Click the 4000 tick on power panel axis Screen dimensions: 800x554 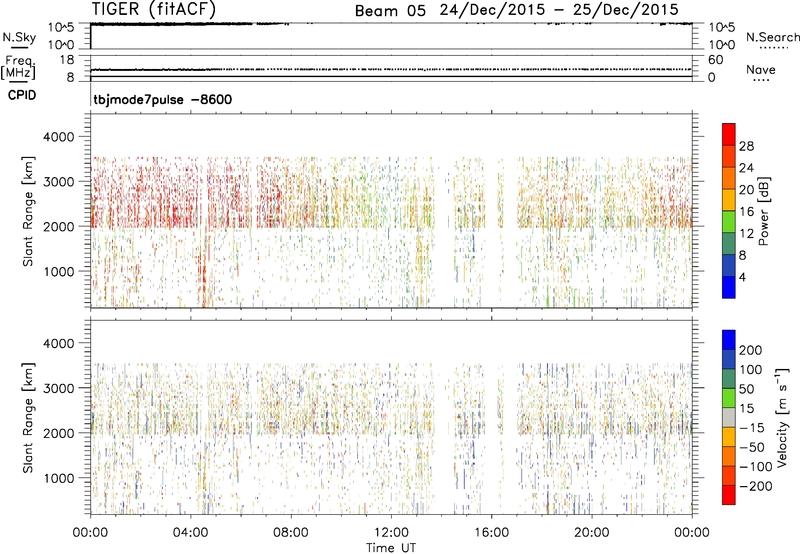pos(59,137)
